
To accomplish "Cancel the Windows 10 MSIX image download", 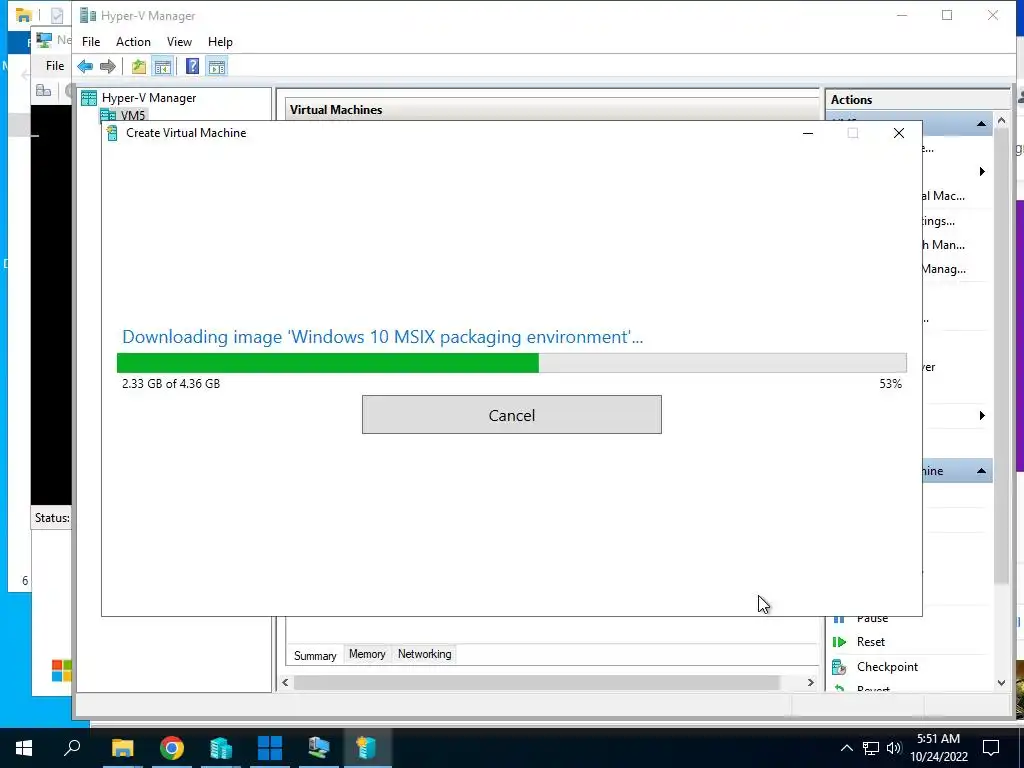I will pyautogui.click(x=511, y=415).
